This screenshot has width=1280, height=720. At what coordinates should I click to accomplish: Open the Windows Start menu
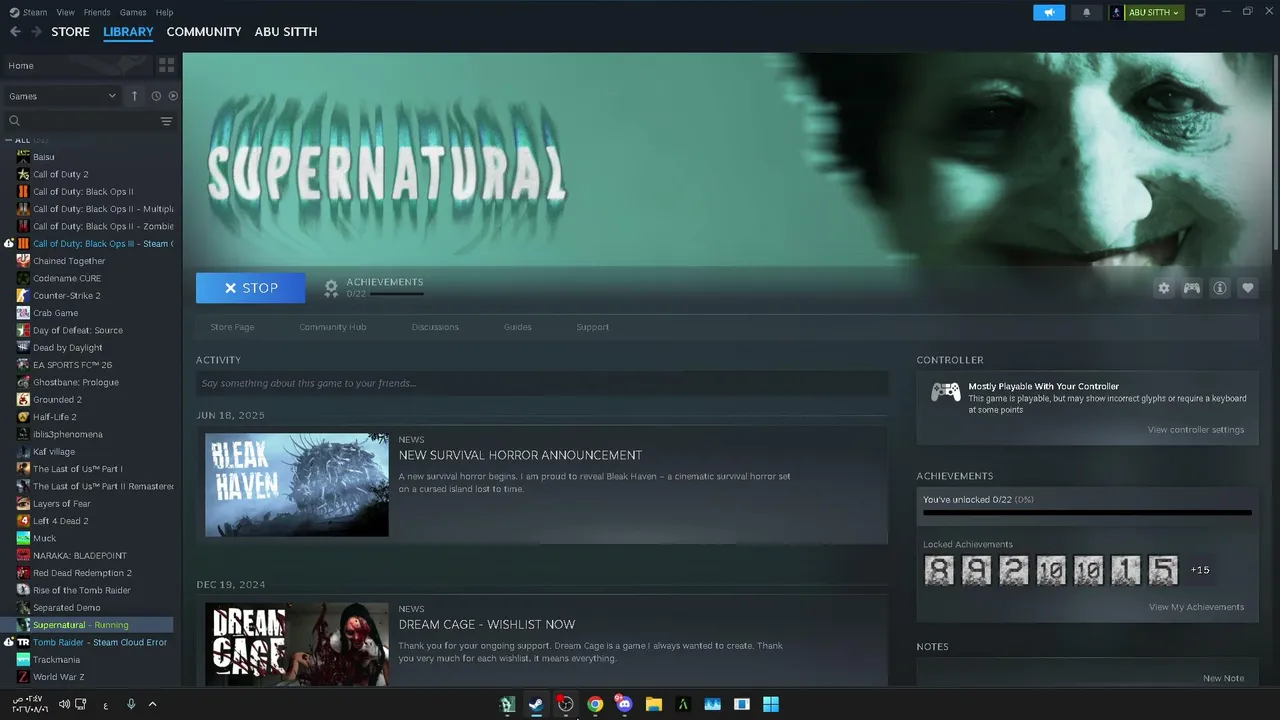click(x=771, y=704)
